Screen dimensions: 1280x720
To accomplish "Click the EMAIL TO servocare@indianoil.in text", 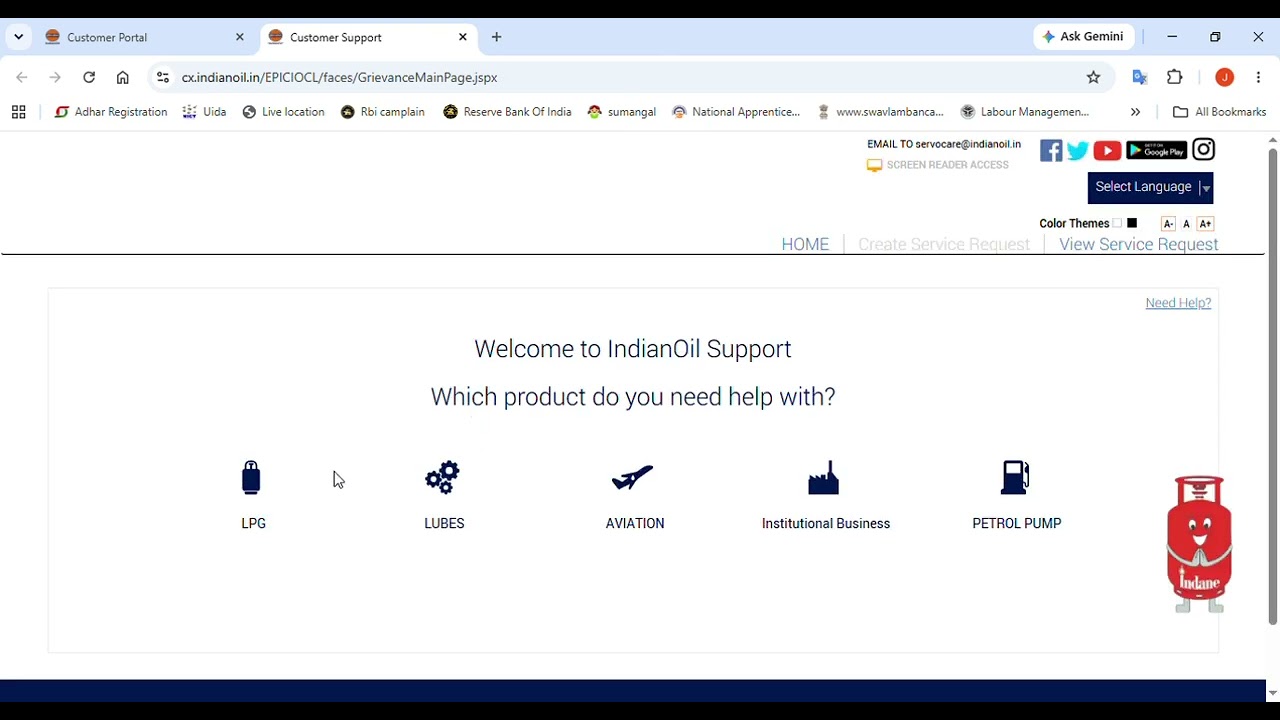I will 944,144.
